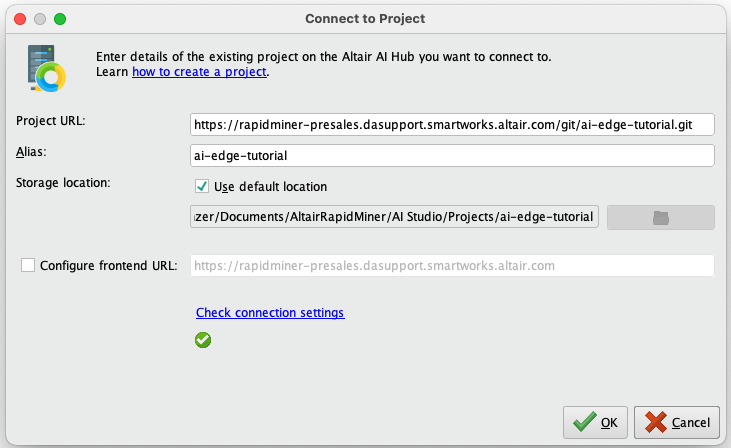Click the Project URL label
This screenshot has height=448, width=731.
pos(51,121)
